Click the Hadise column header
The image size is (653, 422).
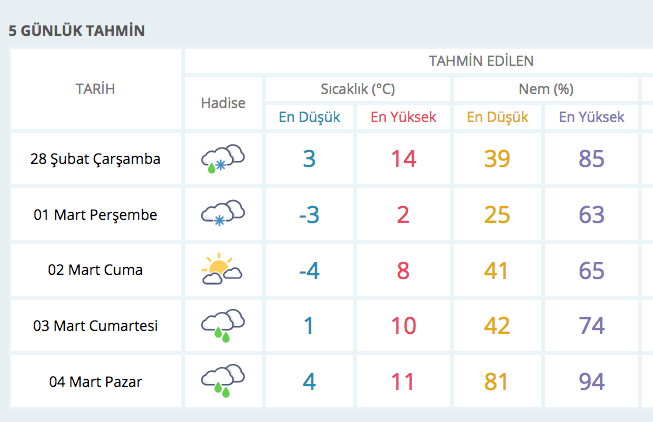pos(223,103)
